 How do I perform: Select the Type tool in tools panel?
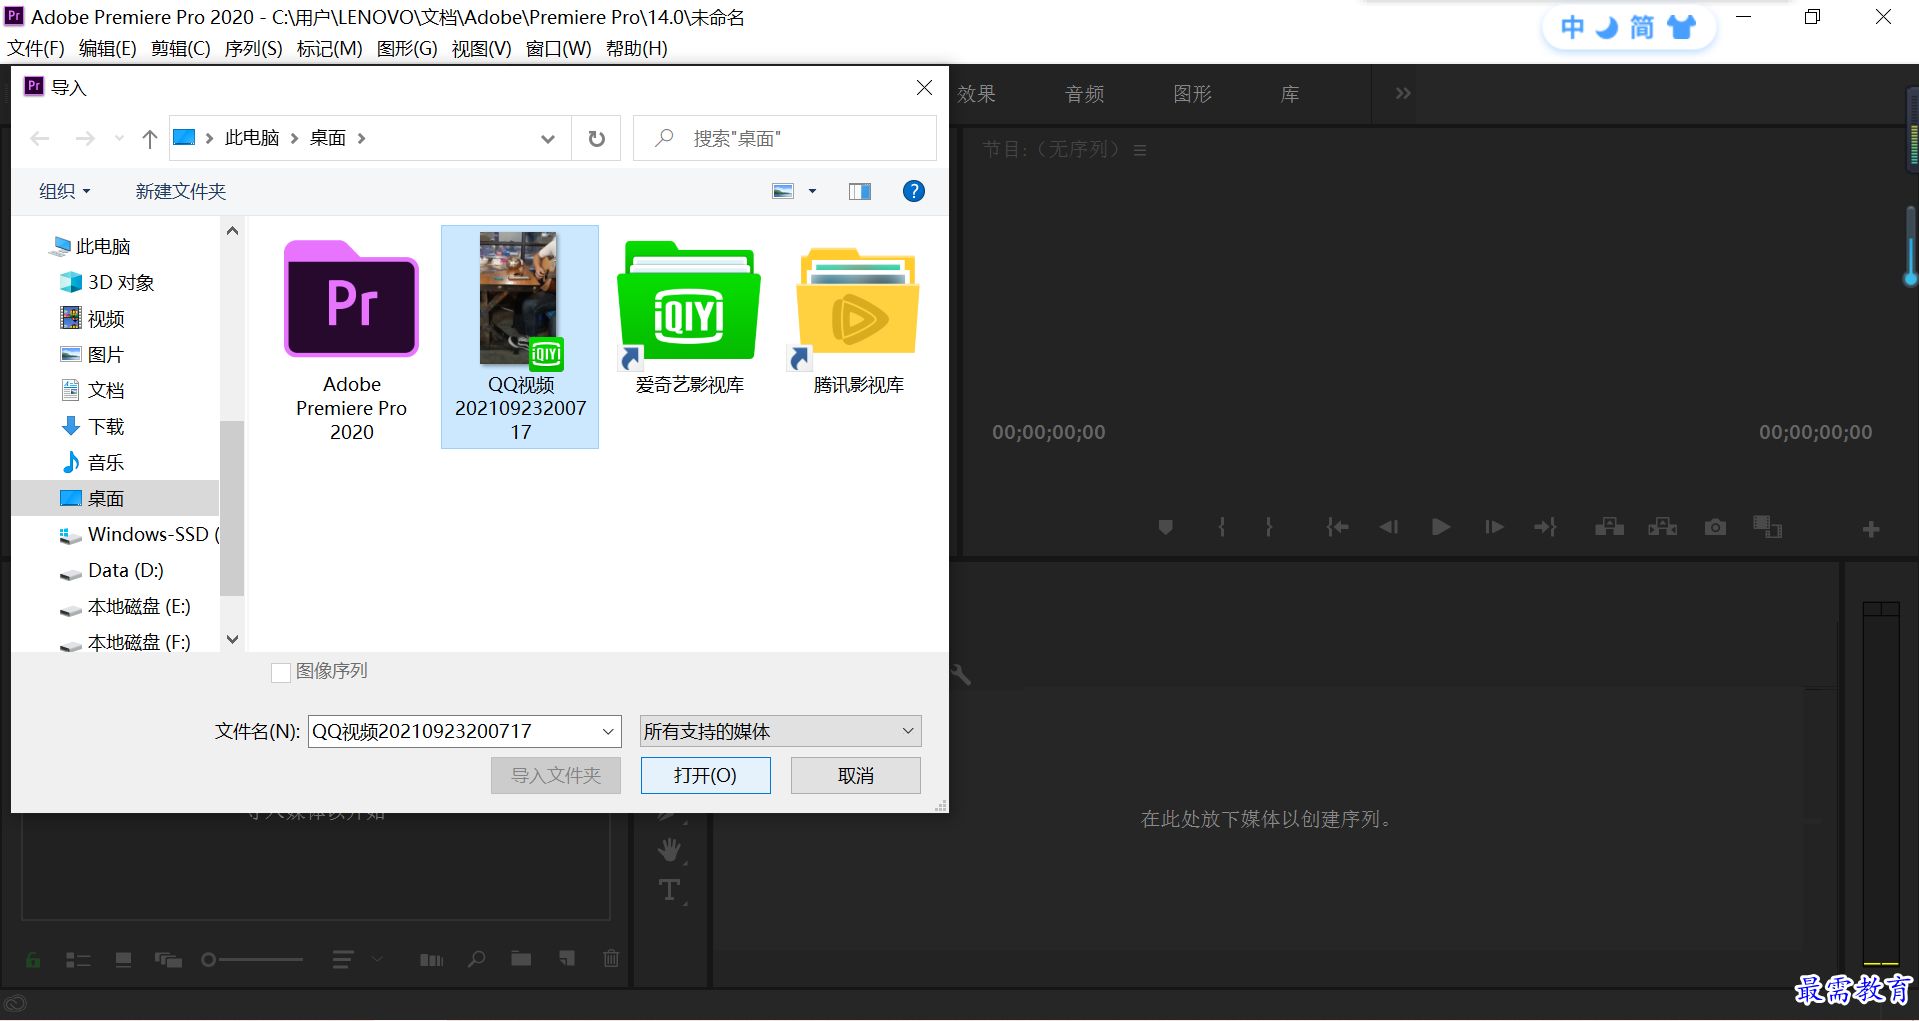670,890
